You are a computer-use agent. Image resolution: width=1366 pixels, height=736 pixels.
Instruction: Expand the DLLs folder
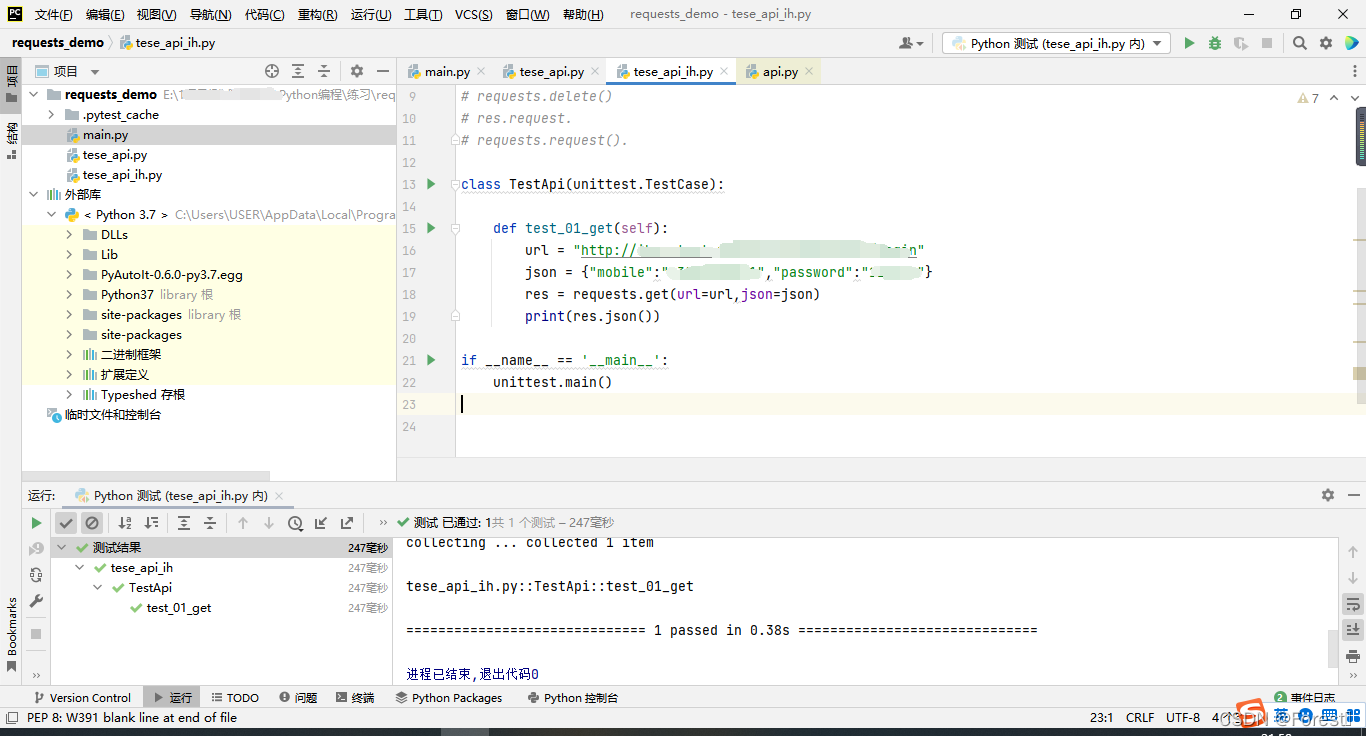(x=69, y=234)
